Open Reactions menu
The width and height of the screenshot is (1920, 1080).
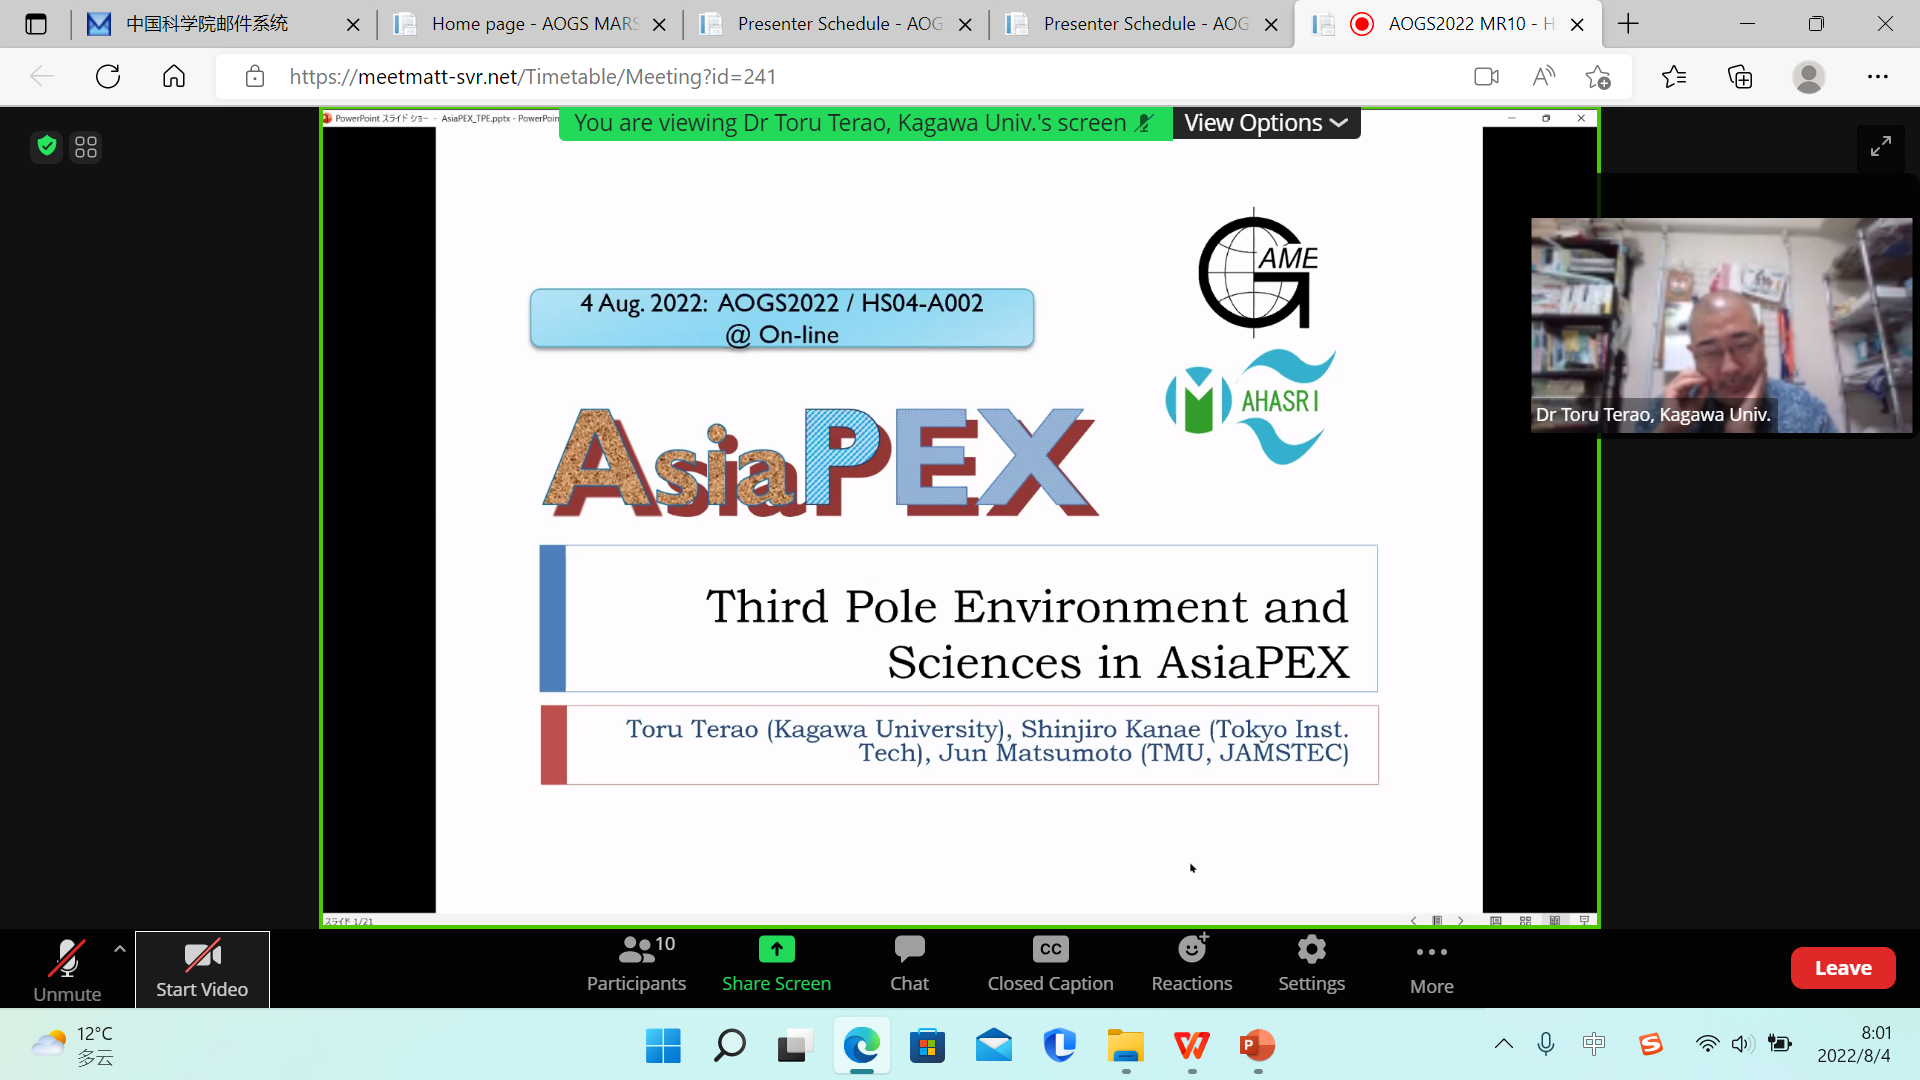point(1191,963)
